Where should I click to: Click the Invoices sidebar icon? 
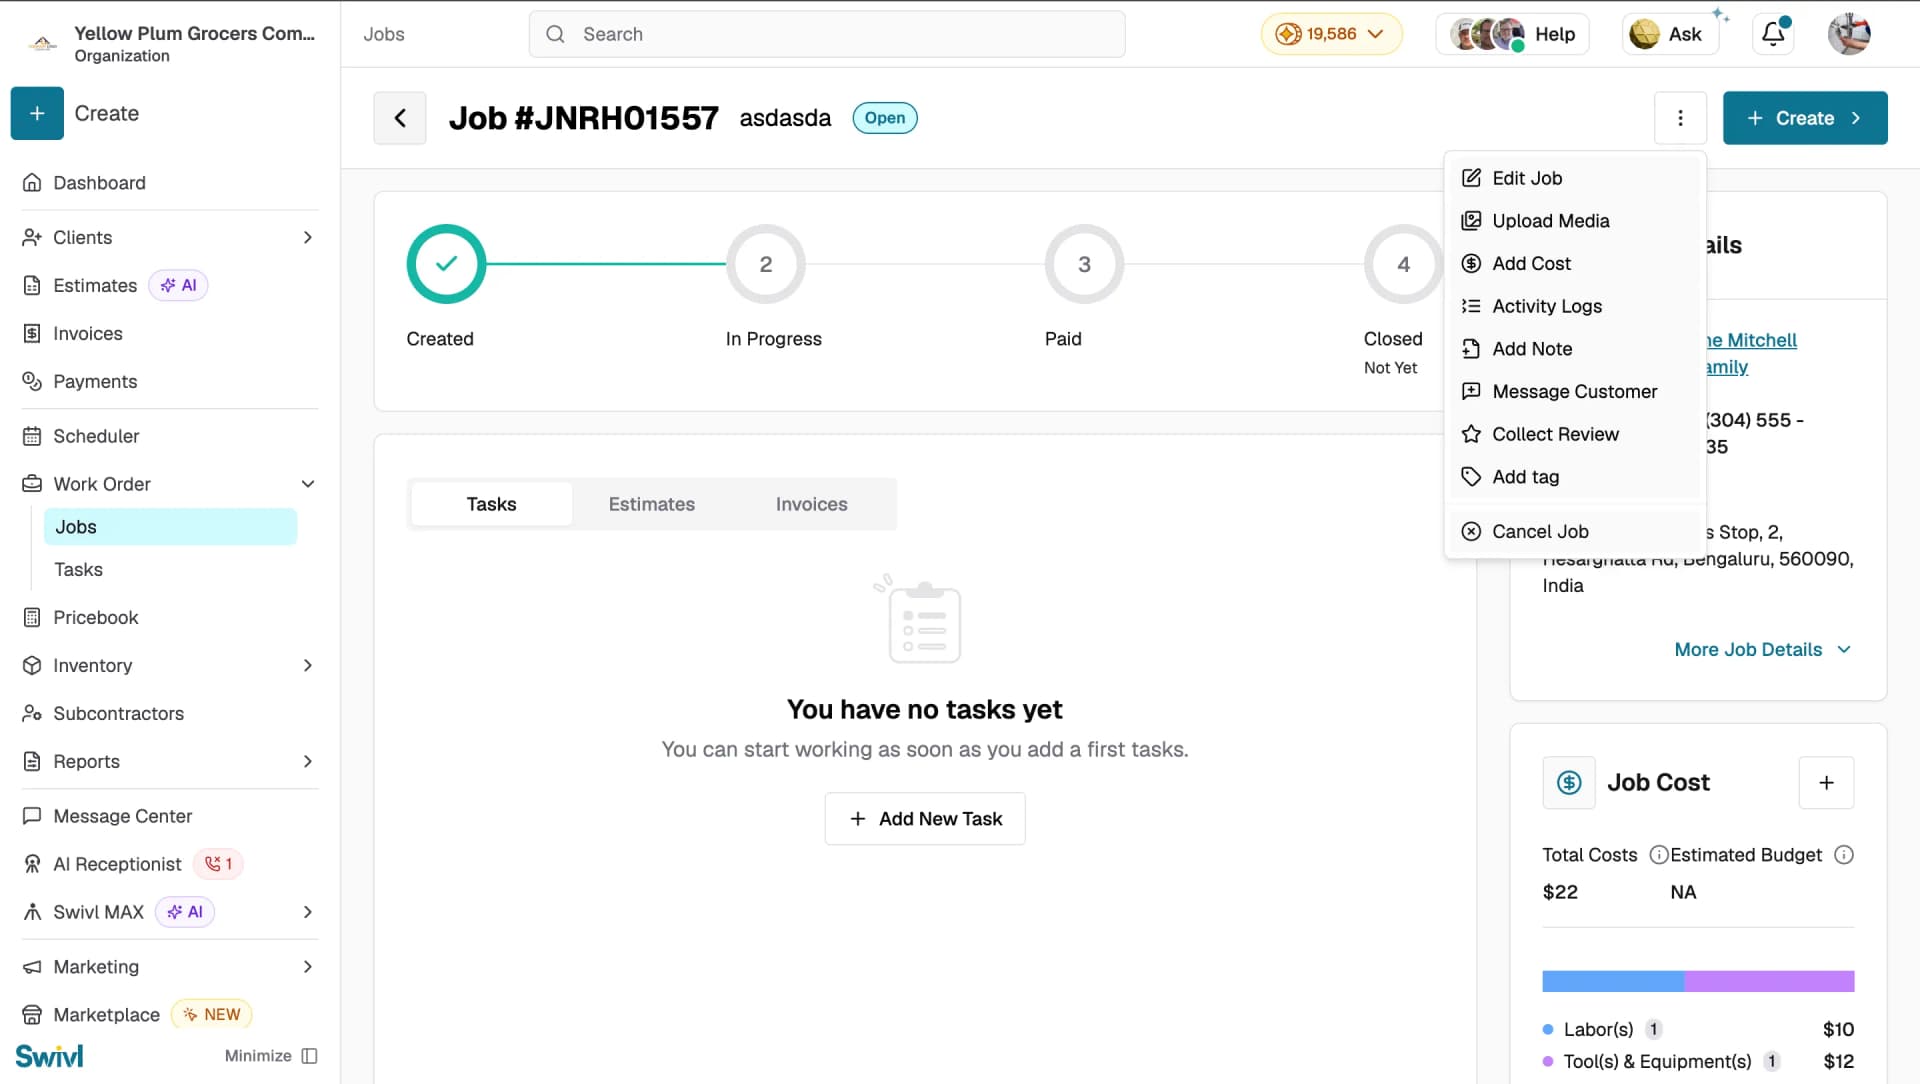click(x=32, y=334)
